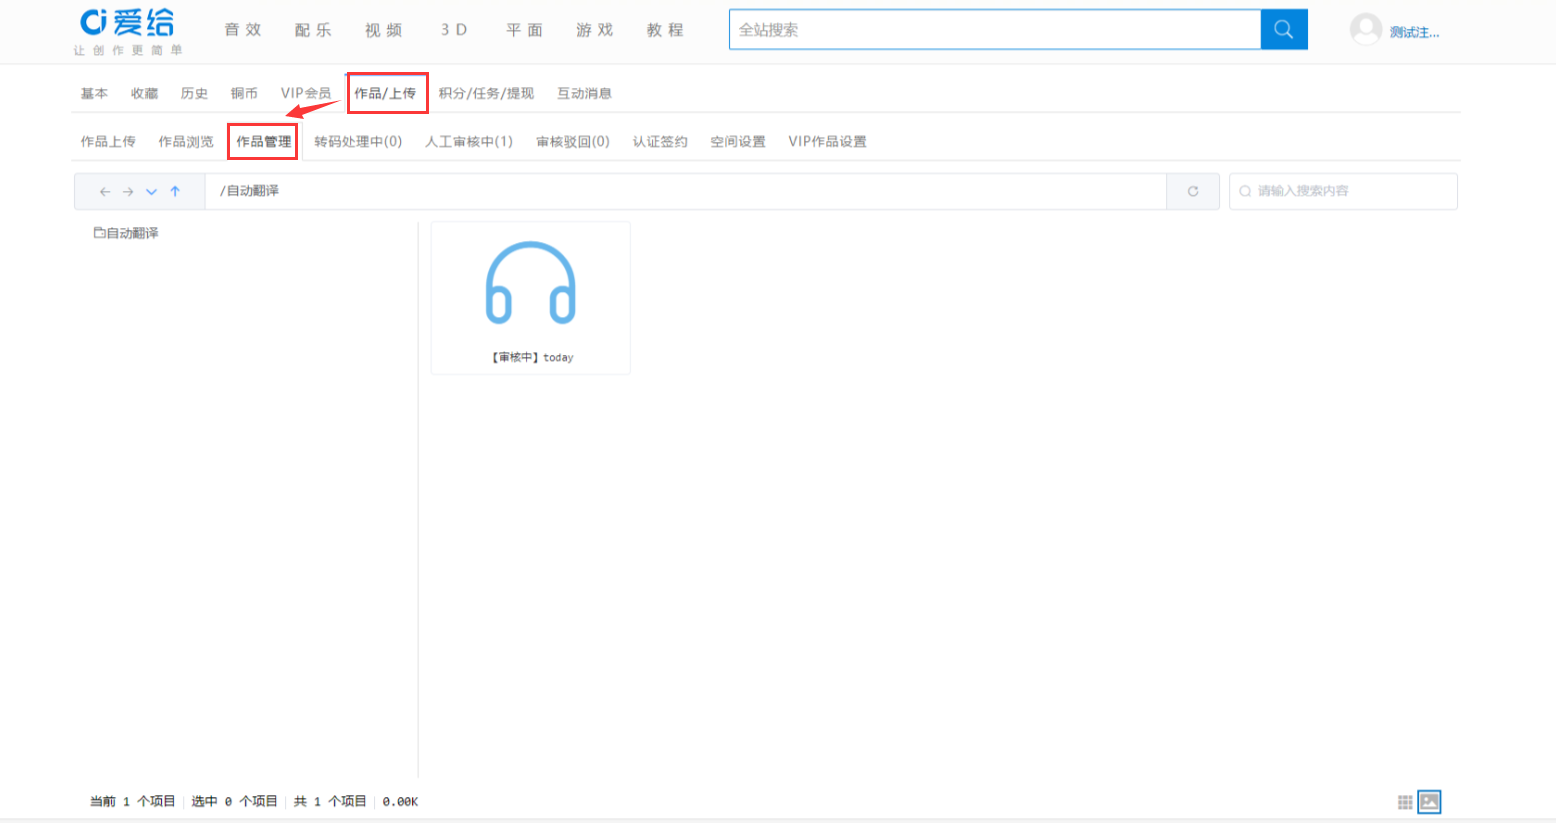Switch to grid list view
Screen dimensions: 1556x823
pyautogui.click(x=1405, y=802)
